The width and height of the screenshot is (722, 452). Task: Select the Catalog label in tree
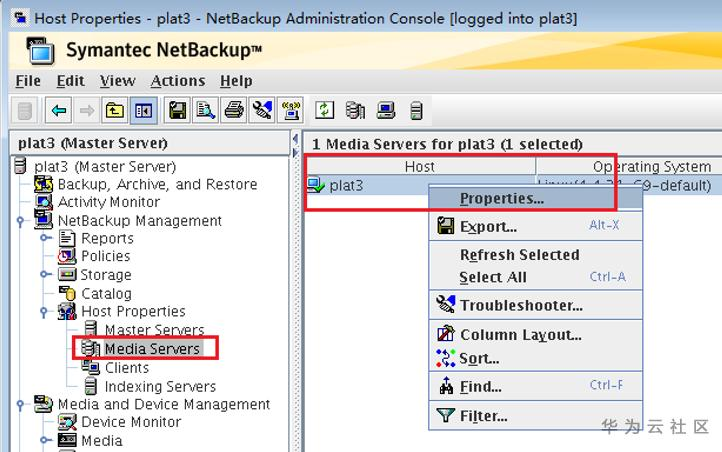(x=106, y=293)
